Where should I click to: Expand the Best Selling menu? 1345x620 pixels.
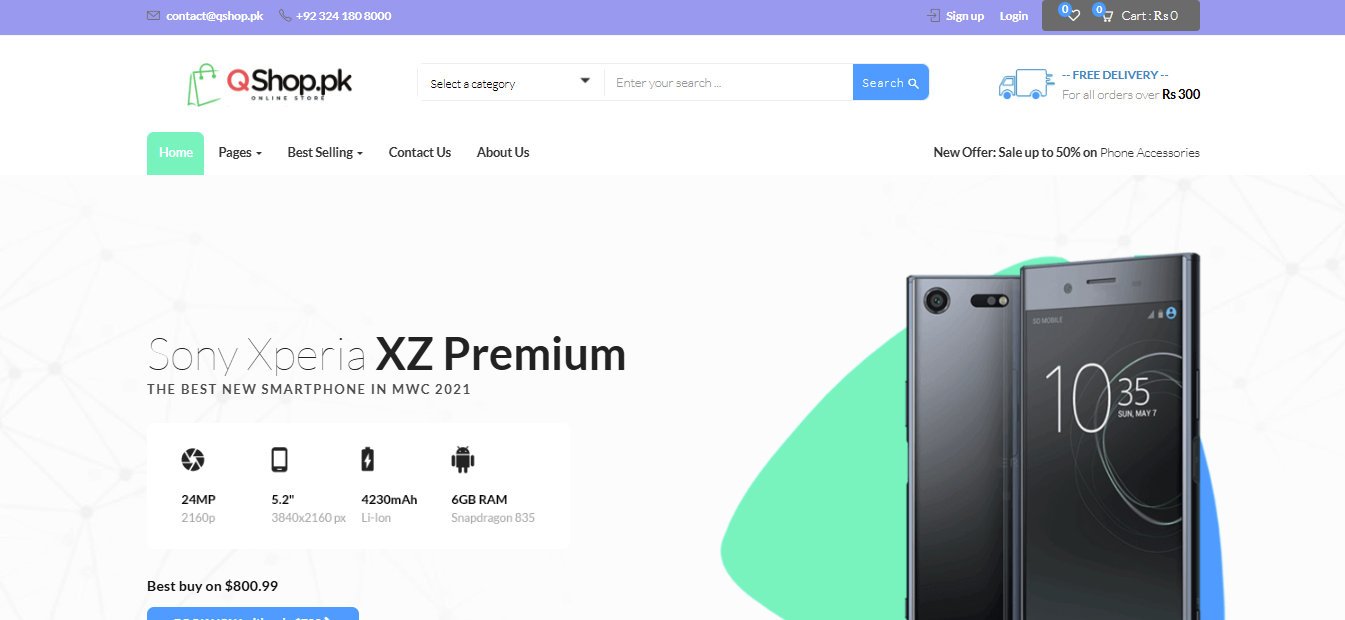click(x=325, y=153)
